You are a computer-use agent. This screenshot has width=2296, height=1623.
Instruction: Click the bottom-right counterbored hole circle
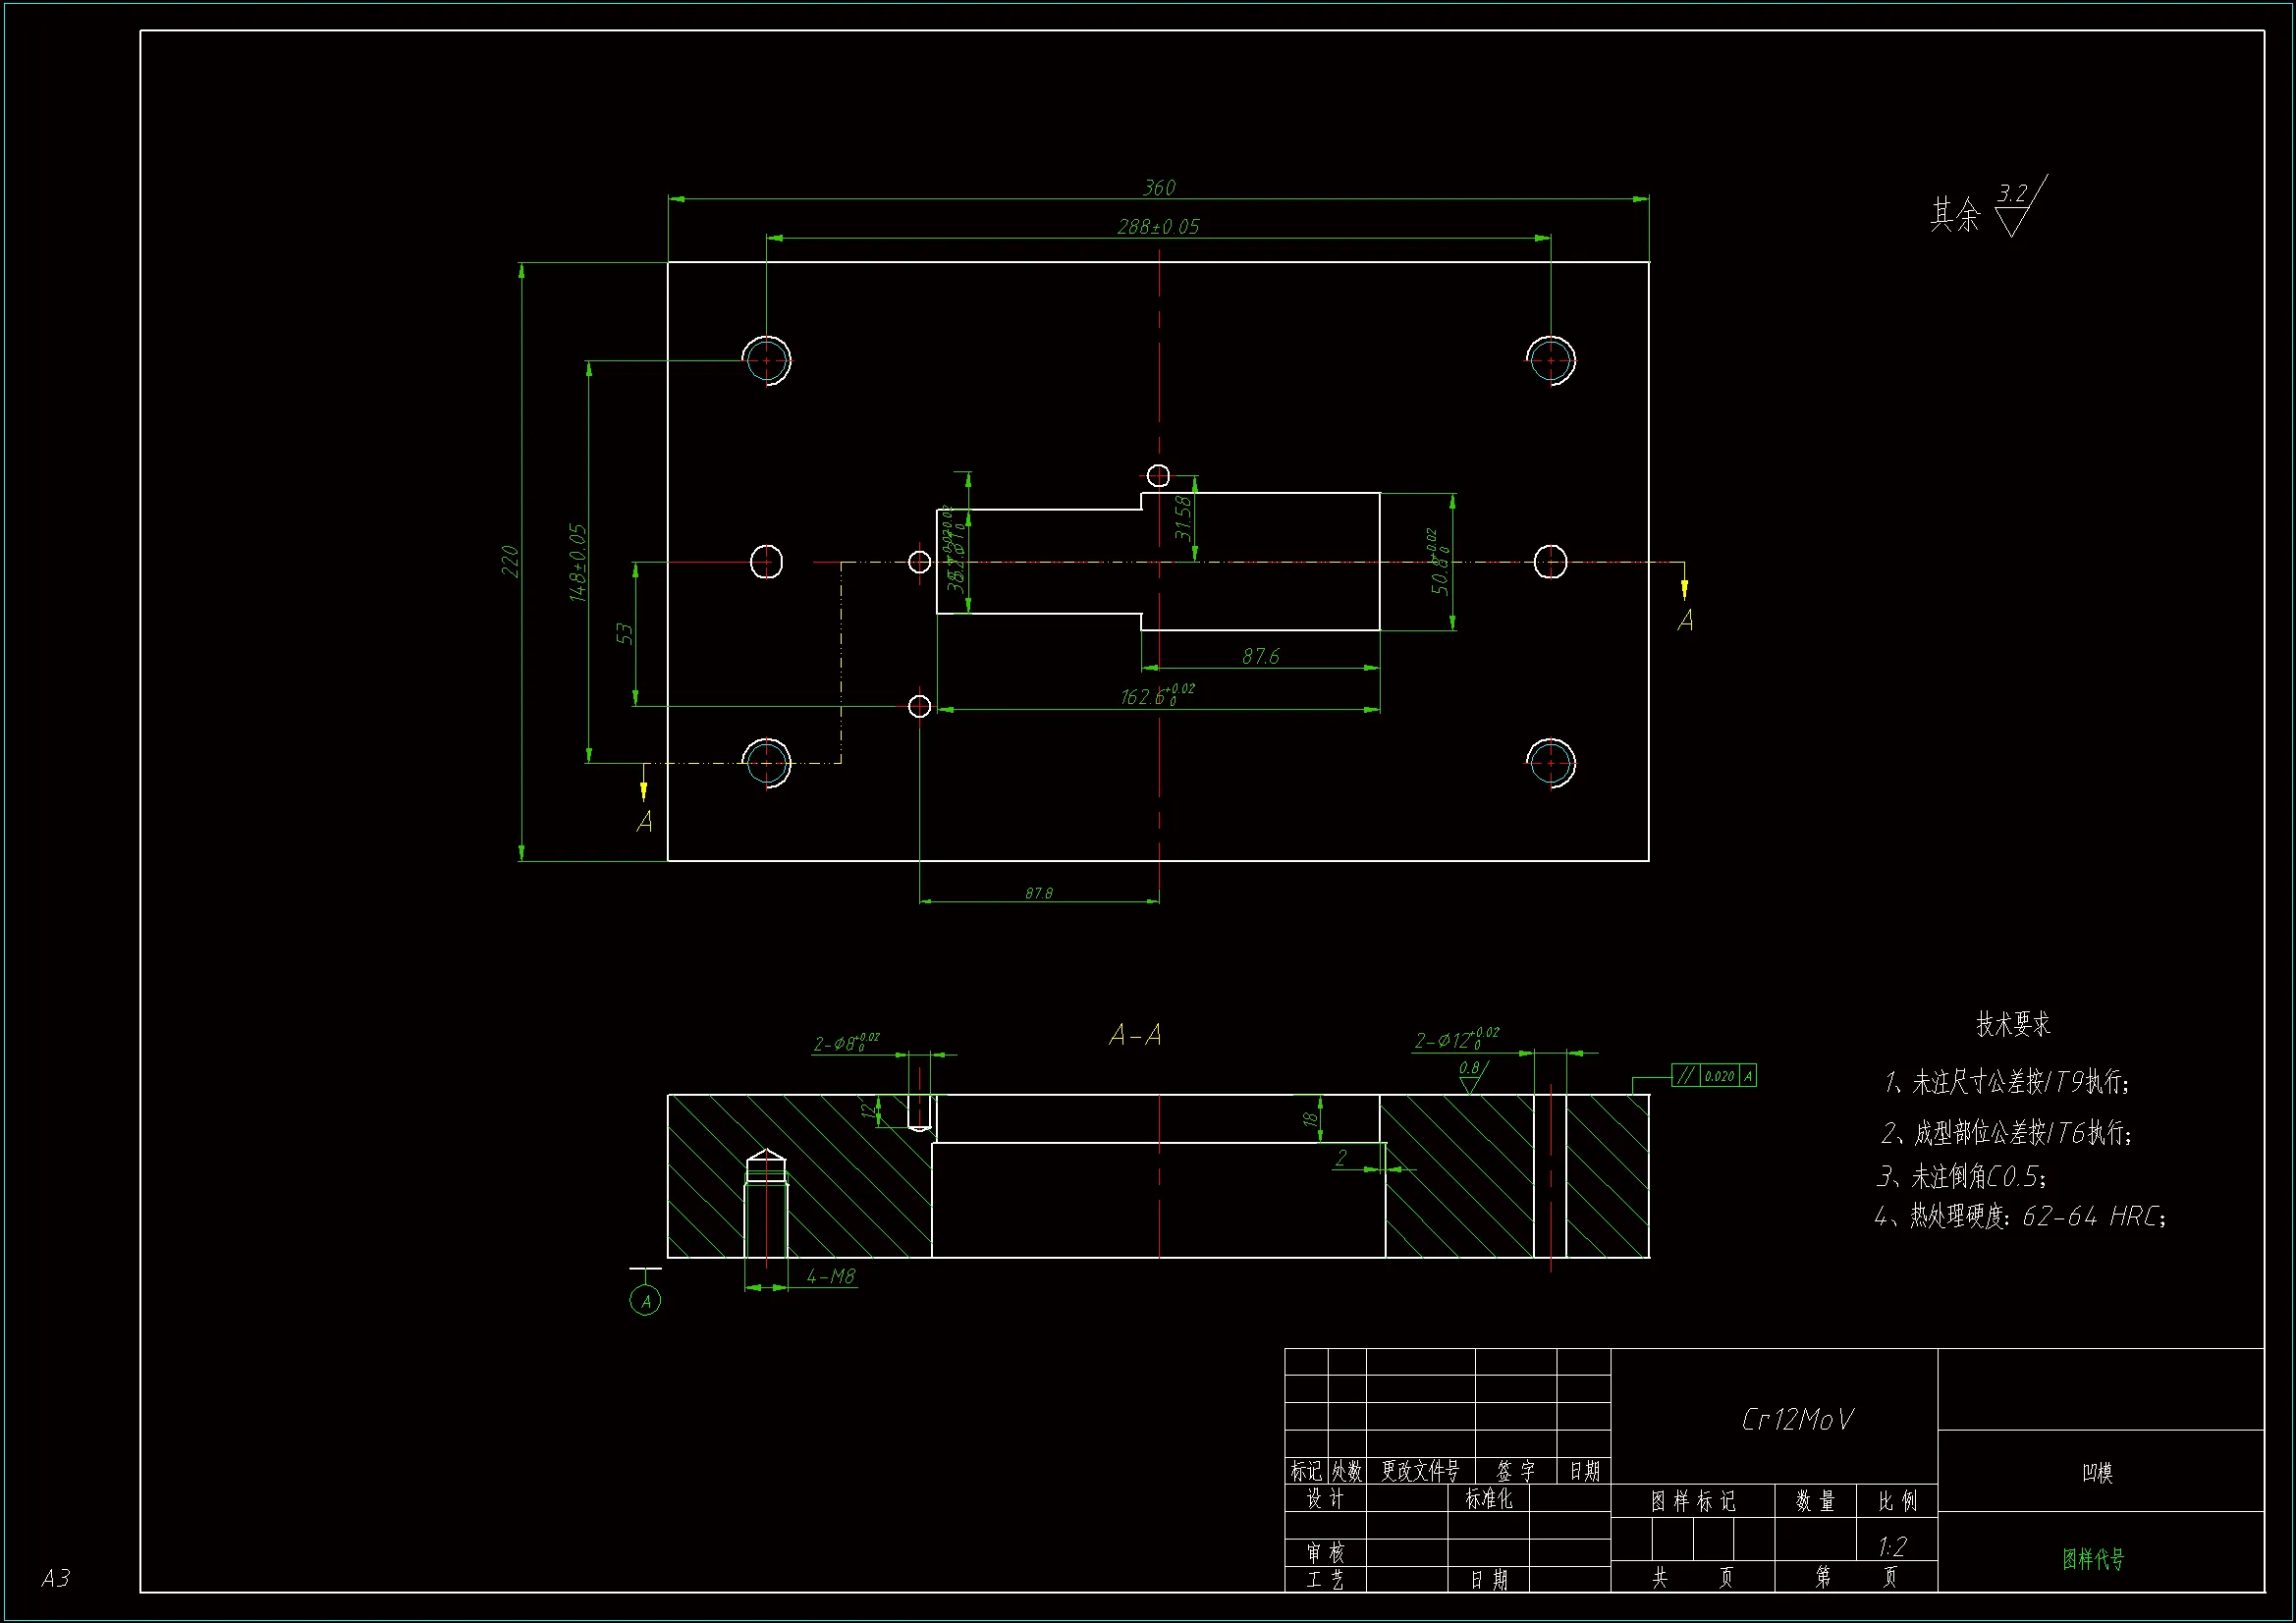(1551, 763)
